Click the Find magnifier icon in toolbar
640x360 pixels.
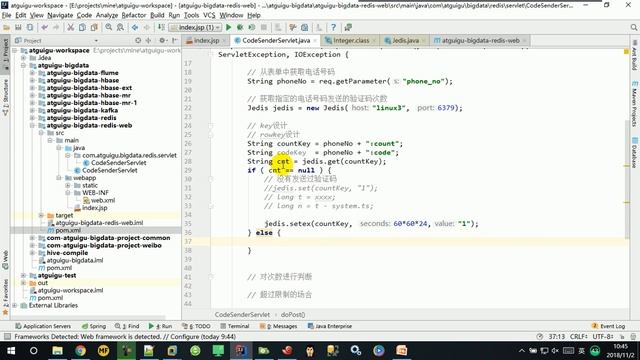[109, 27]
